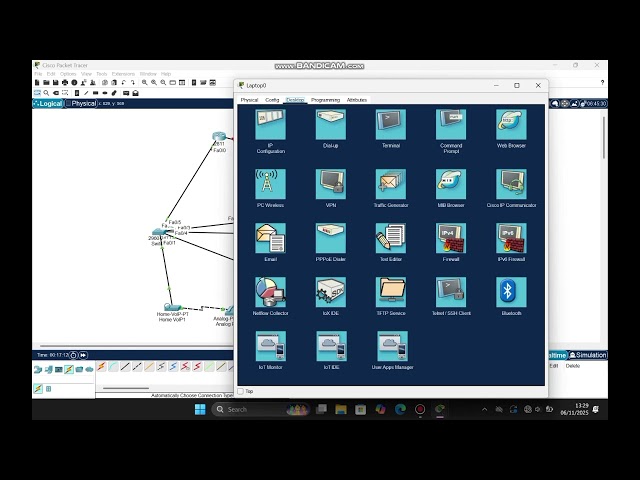
Task: Open the Edit menu in Packet Tracer
Action: (x=51, y=74)
